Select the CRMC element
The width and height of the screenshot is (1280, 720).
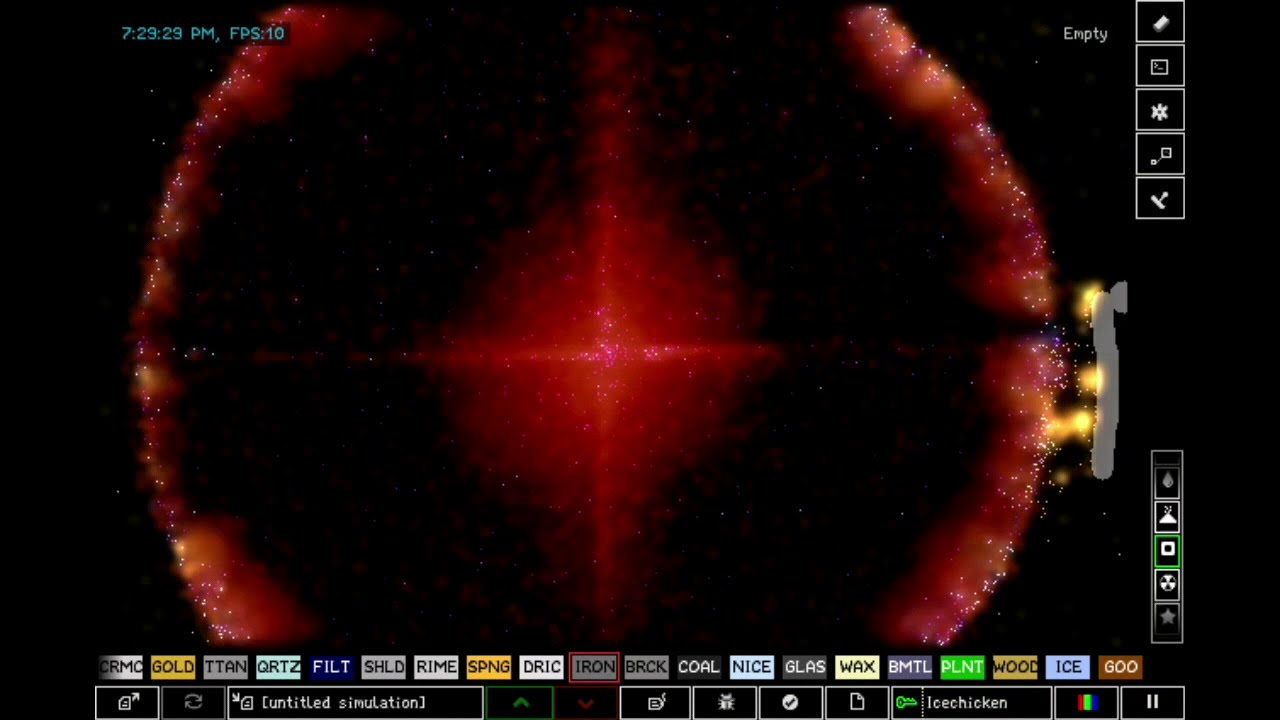[121, 667]
